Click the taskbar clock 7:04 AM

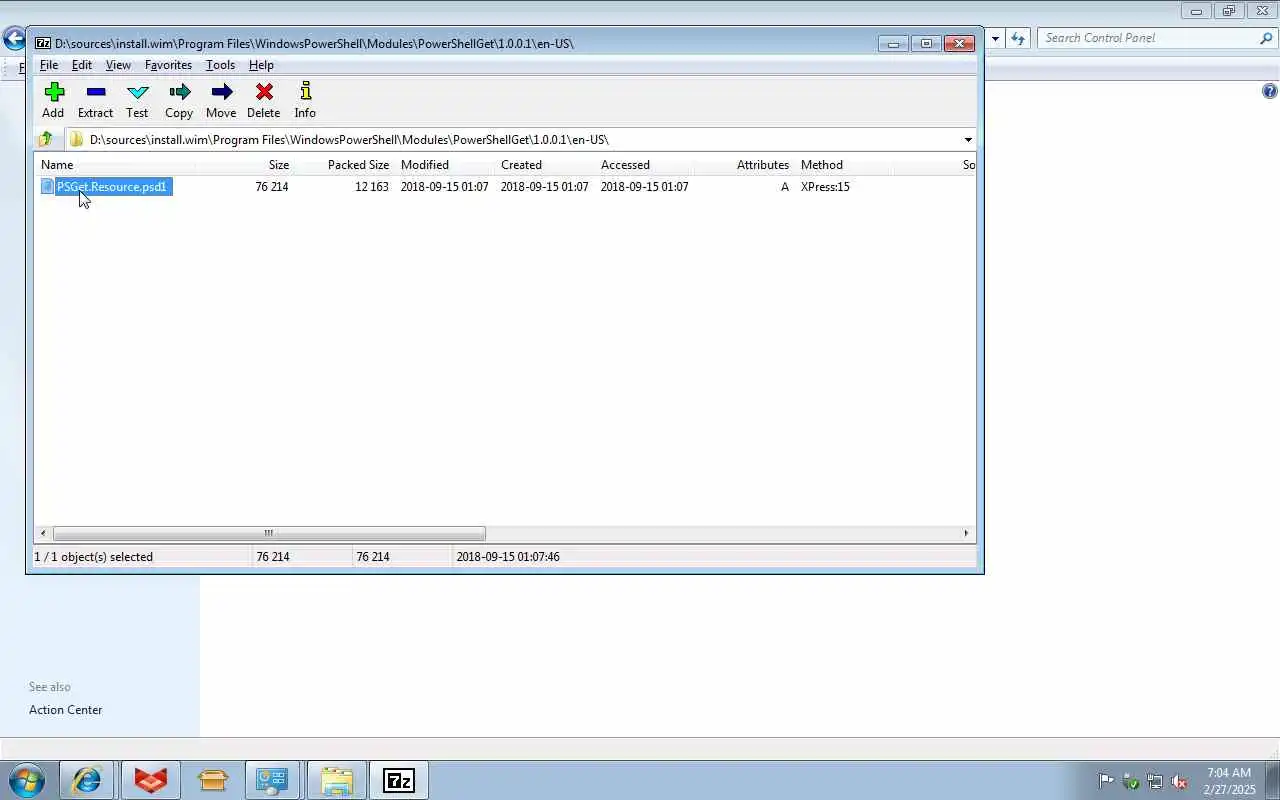point(1229,773)
